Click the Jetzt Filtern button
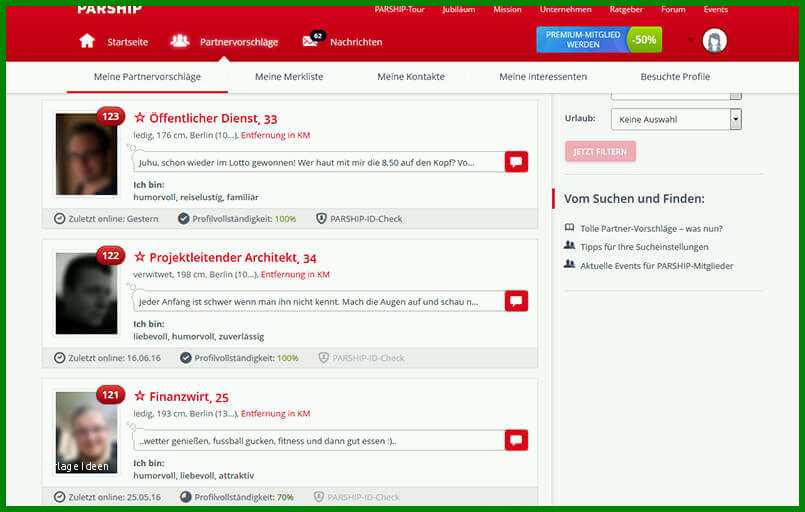This screenshot has height=512, width=805. (x=600, y=151)
